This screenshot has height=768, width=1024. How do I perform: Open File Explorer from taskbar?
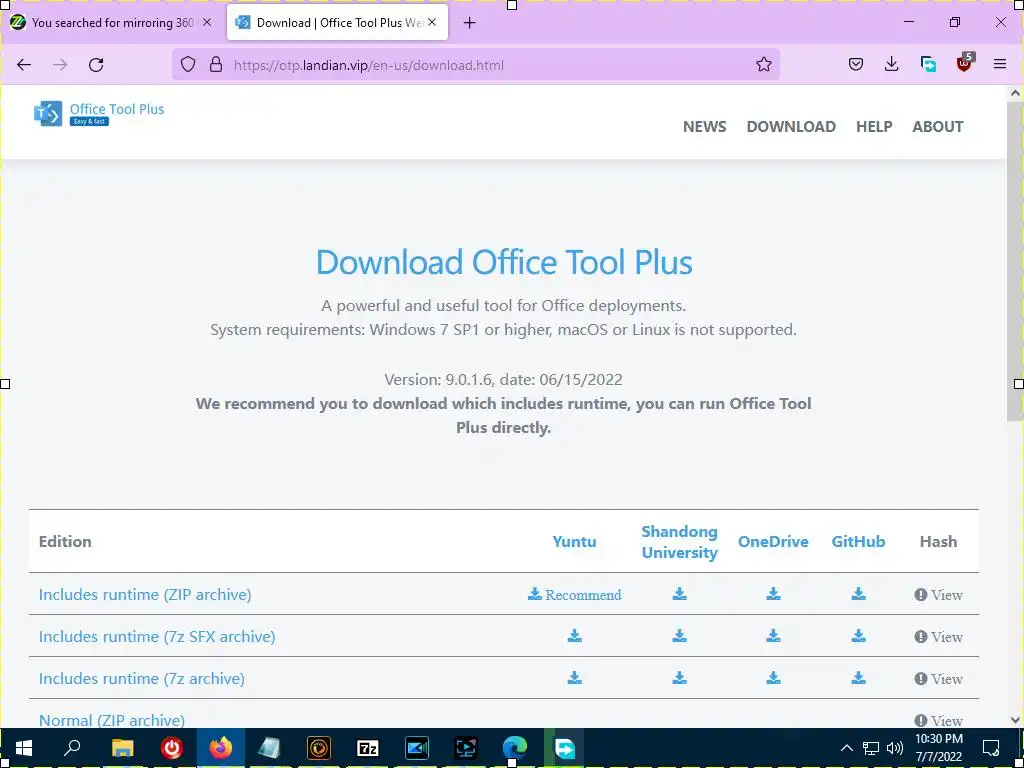122,748
